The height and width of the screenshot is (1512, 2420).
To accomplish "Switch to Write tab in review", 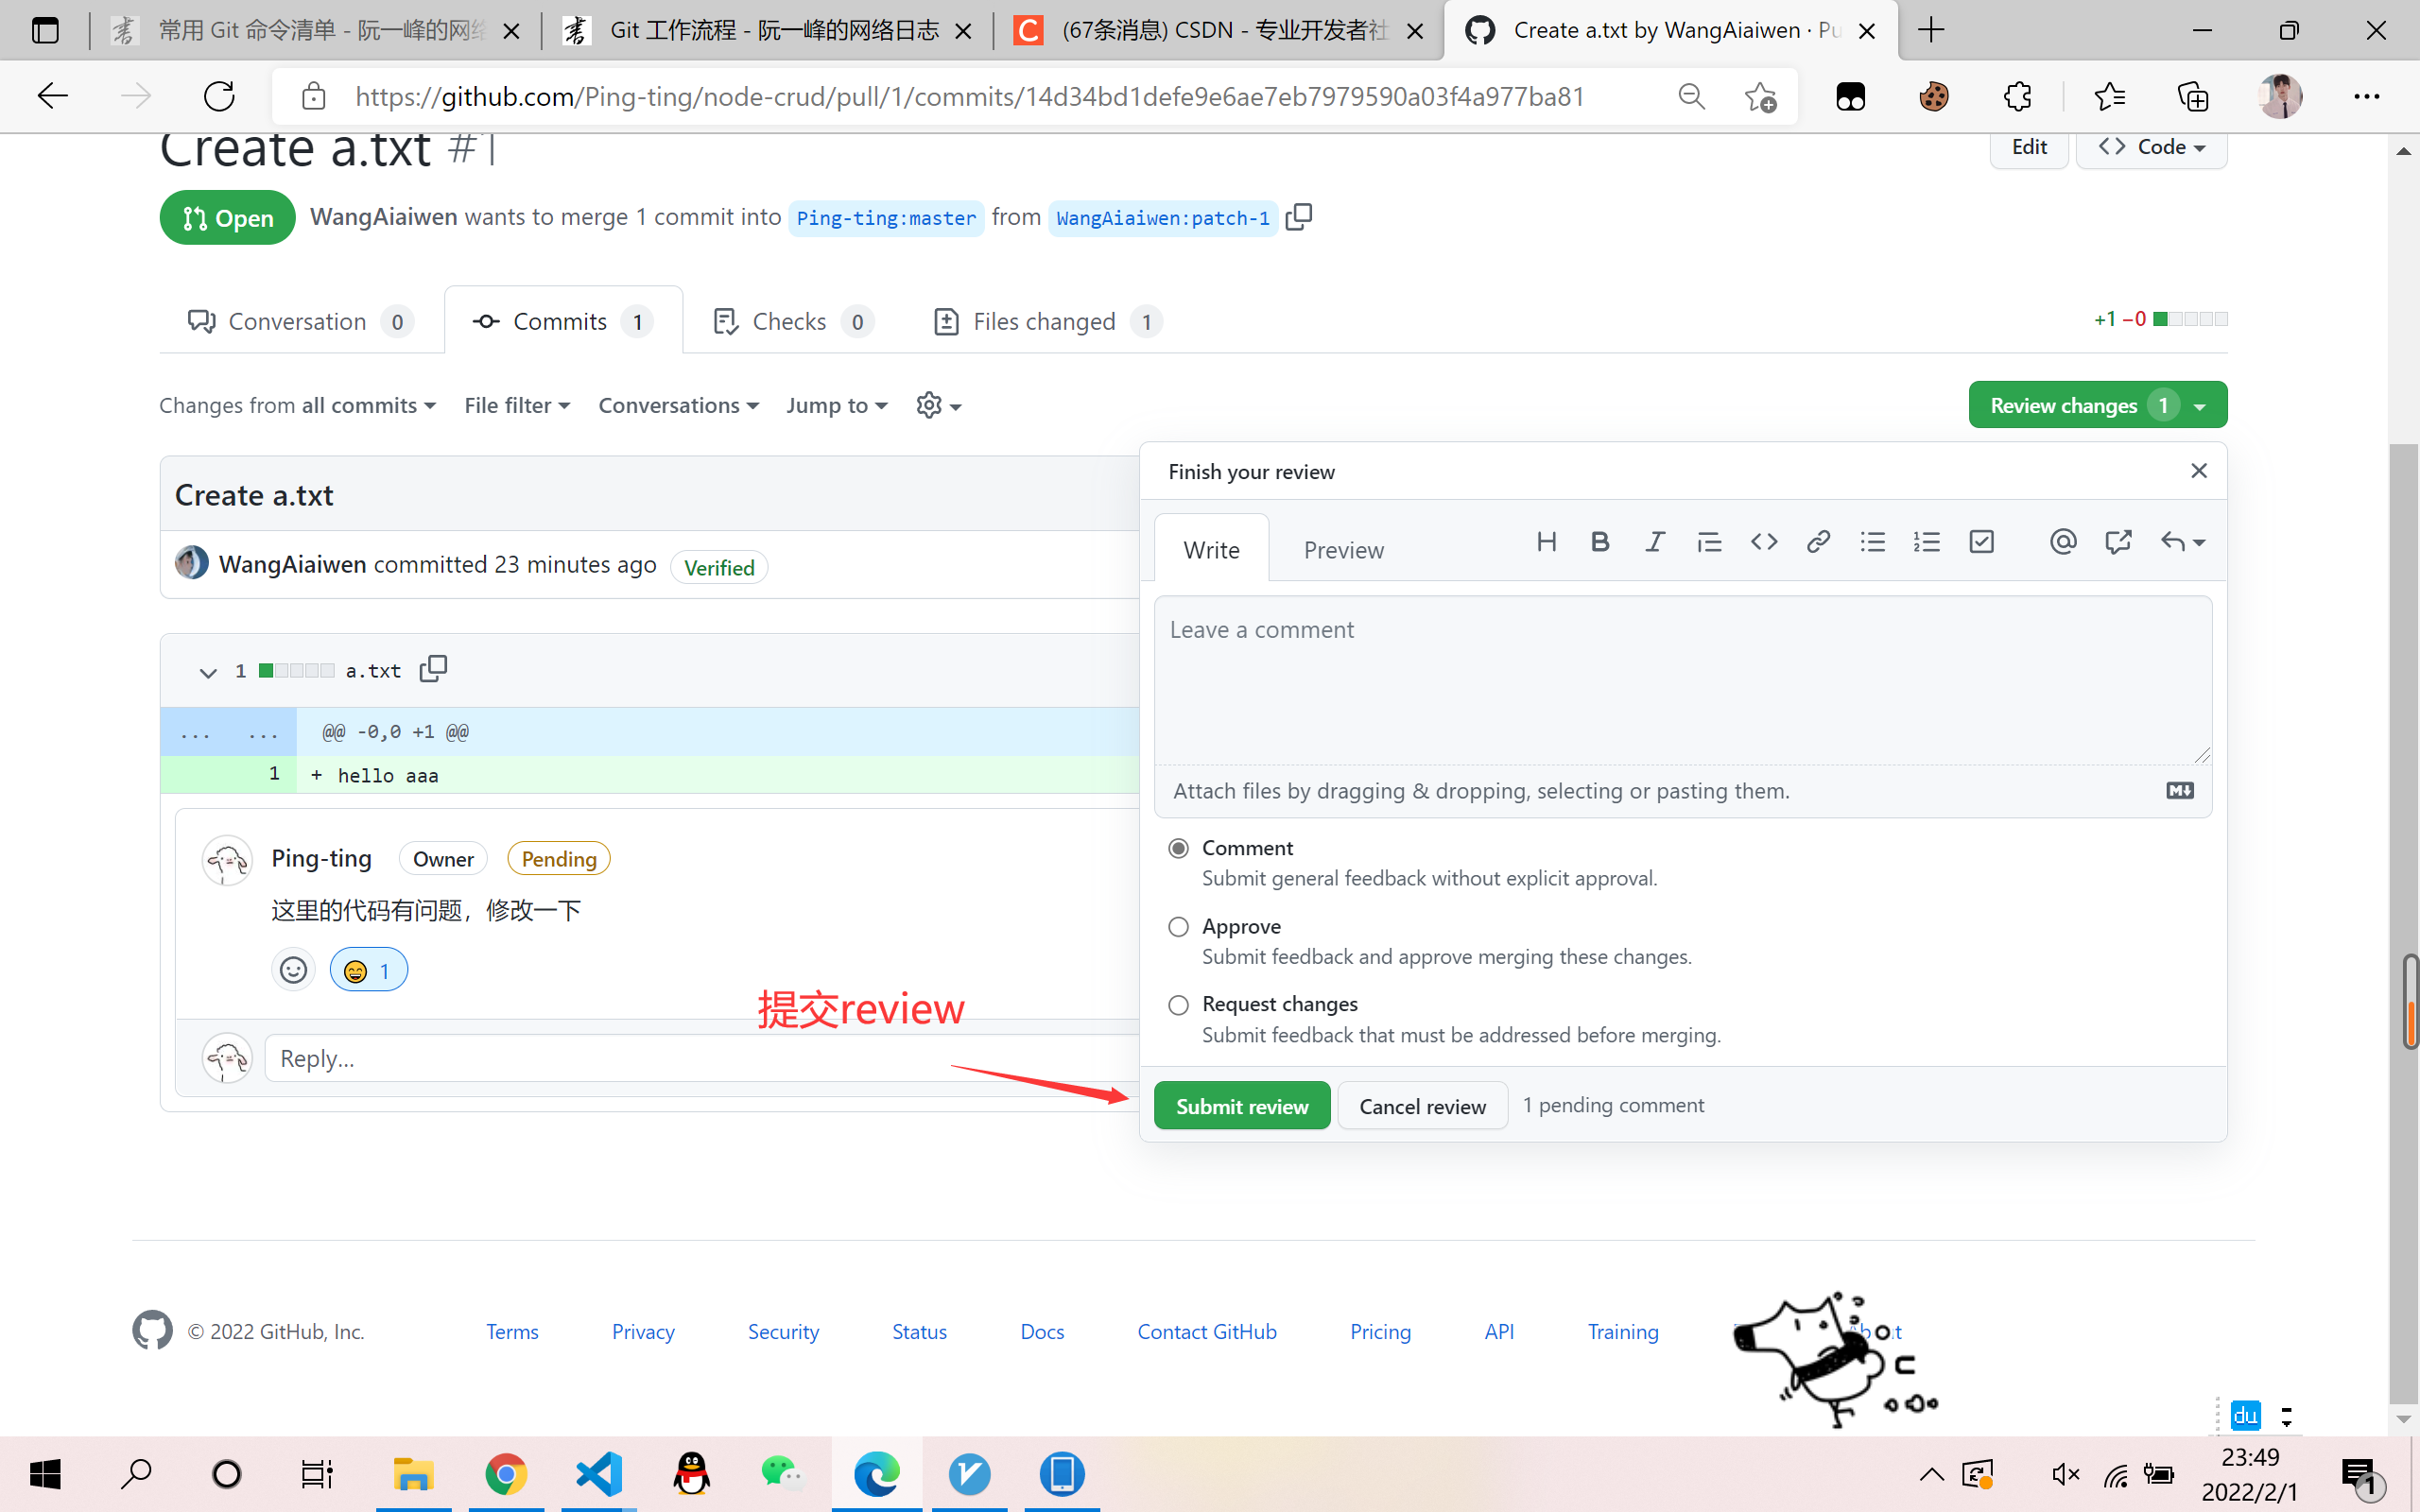I will click(x=1211, y=549).
